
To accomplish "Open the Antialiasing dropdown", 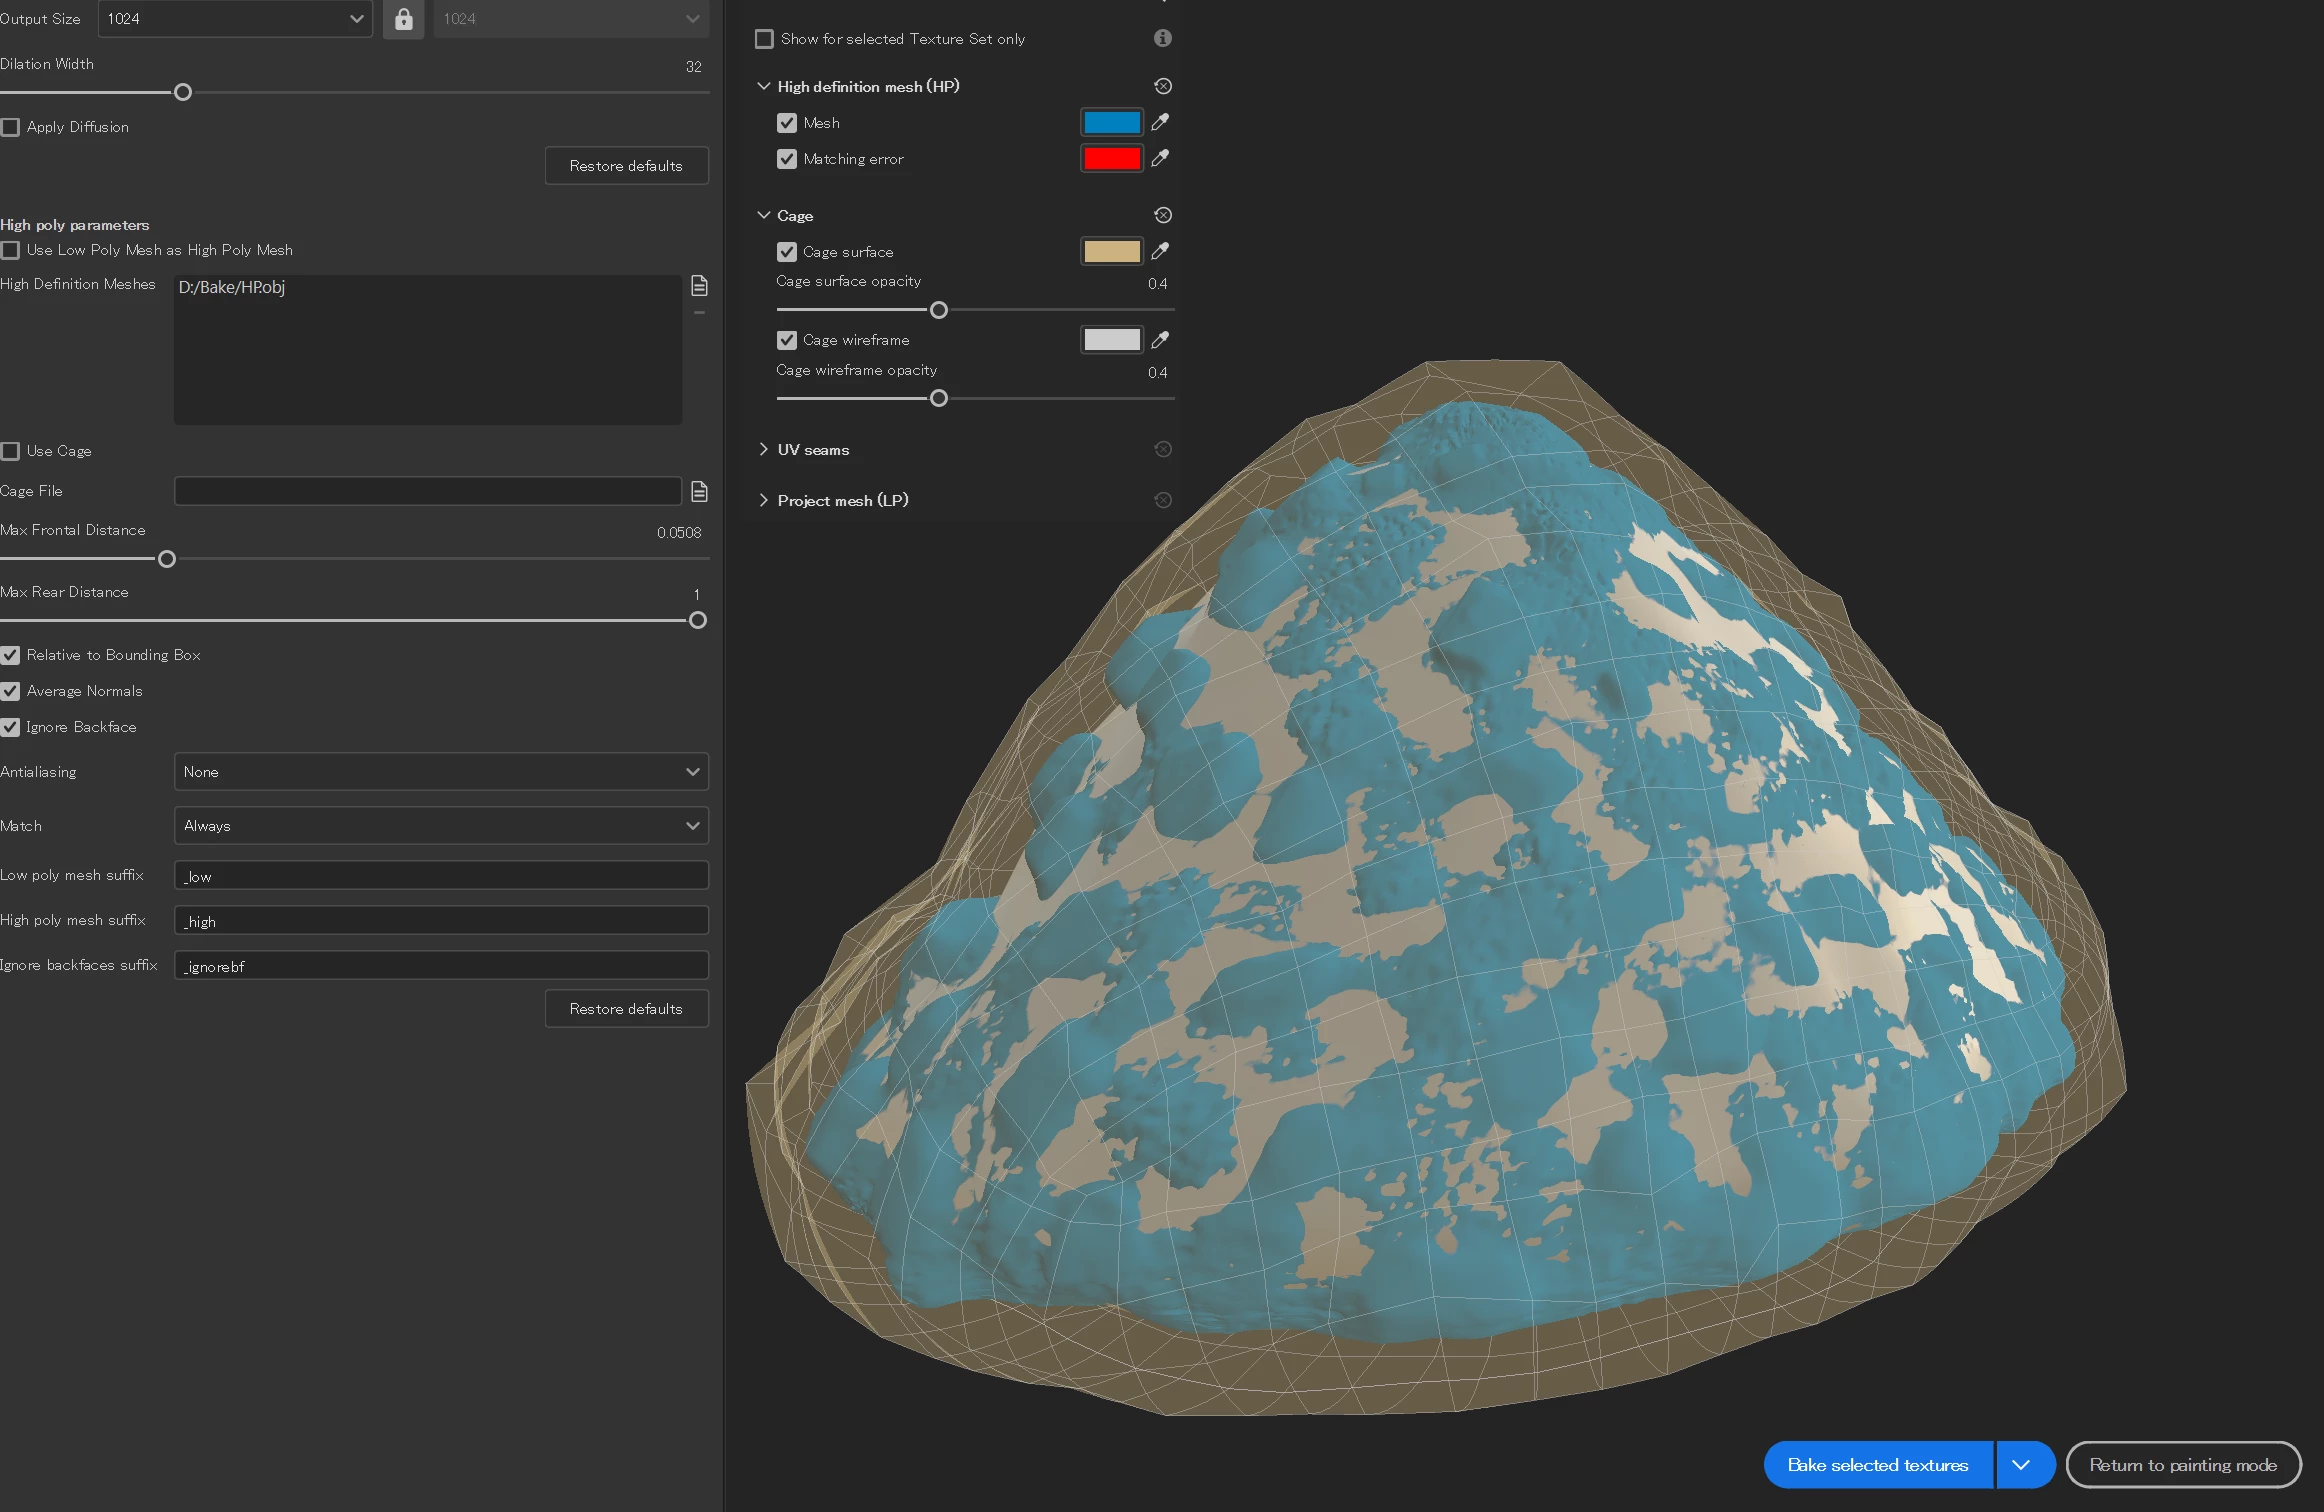I will 440,772.
